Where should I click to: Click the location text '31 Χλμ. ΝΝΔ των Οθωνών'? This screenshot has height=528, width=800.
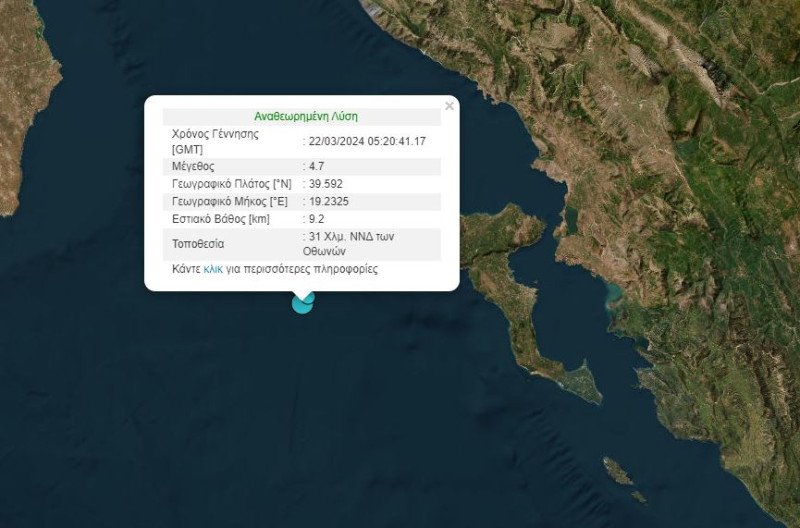[x=350, y=244]
